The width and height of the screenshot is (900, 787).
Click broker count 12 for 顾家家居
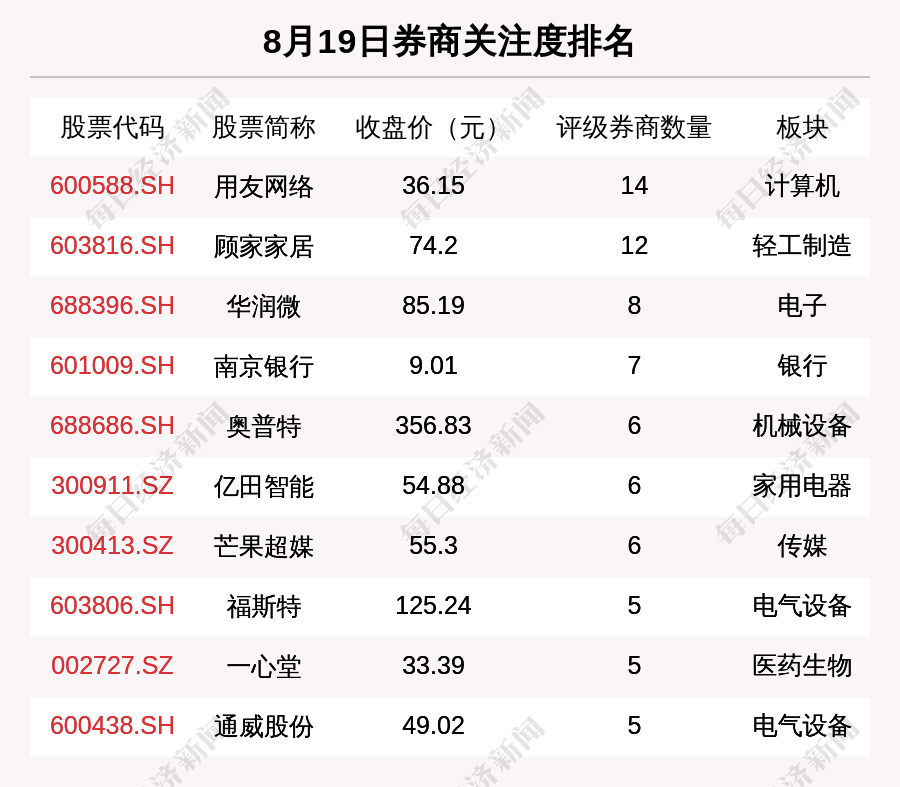634,246
